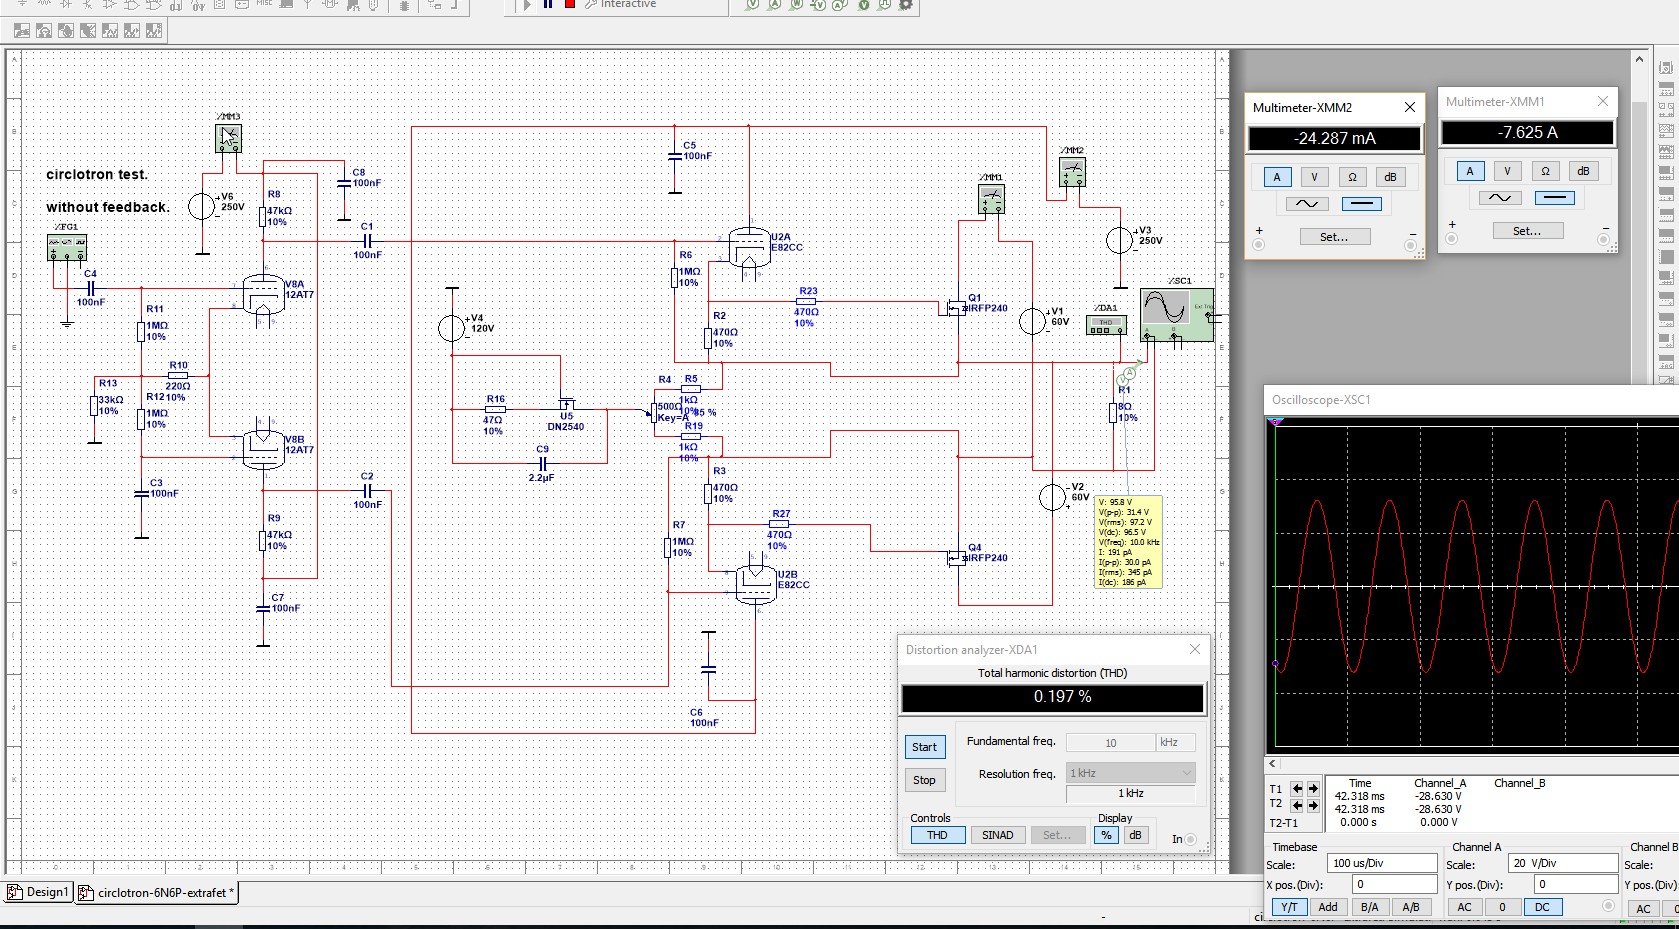Image resolution: width=1679 pixels, height=929 pixels.
Task: Click Set... in Multimeter-XMM1
Action: pos(1527,231)
